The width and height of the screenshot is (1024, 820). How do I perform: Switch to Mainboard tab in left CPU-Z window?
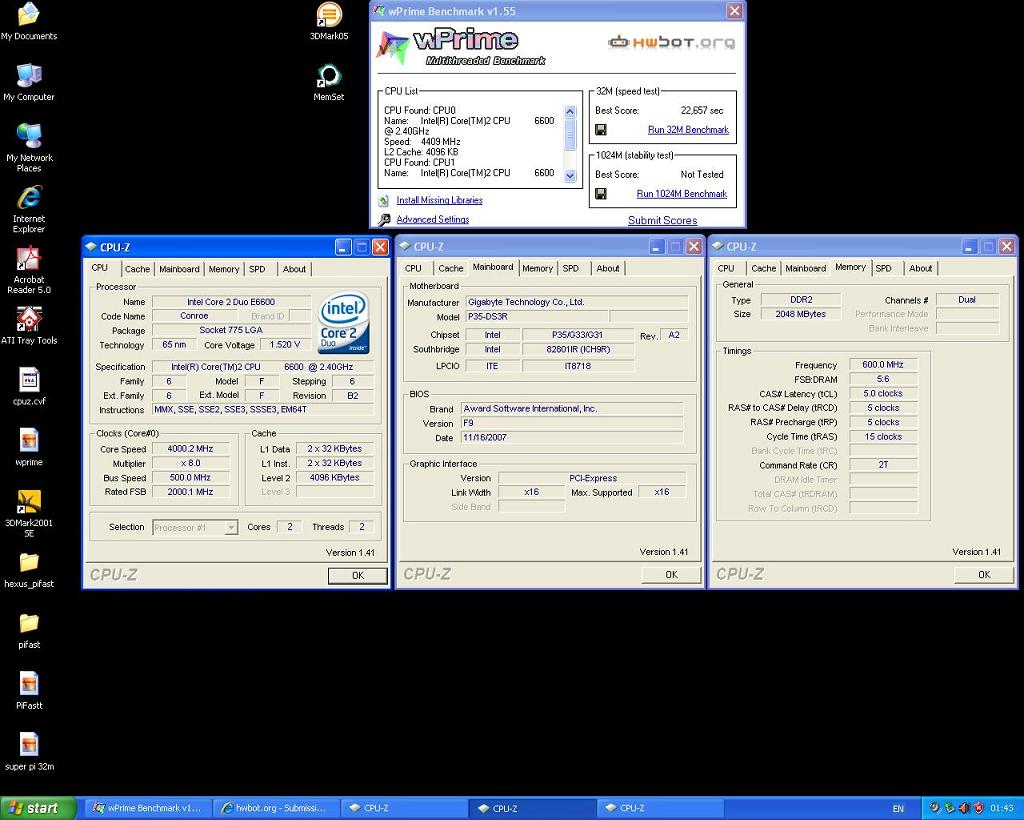click(x=179, y=269)
